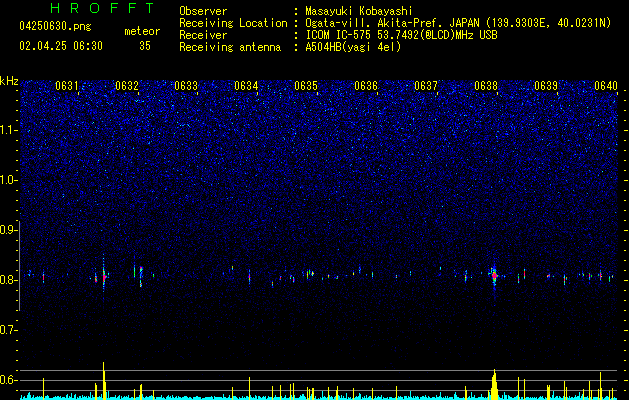Click the 0631 time marker

pos(67,86)
